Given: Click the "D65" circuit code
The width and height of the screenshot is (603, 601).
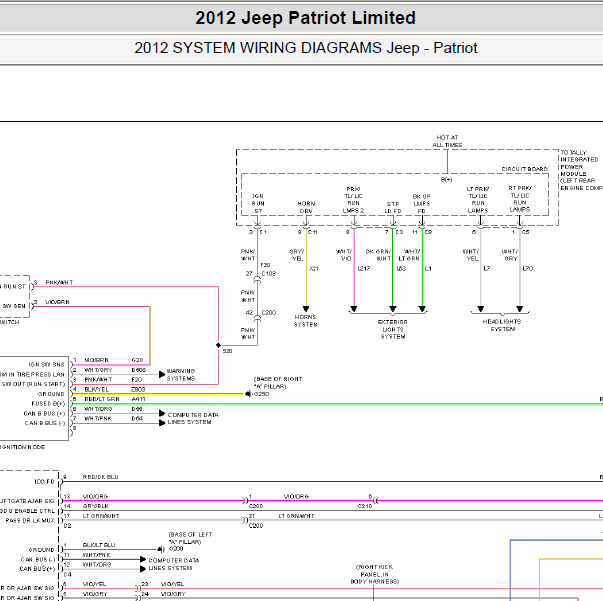Looking at the screenshot, I should pyautogui.click(x=137, y=409).
